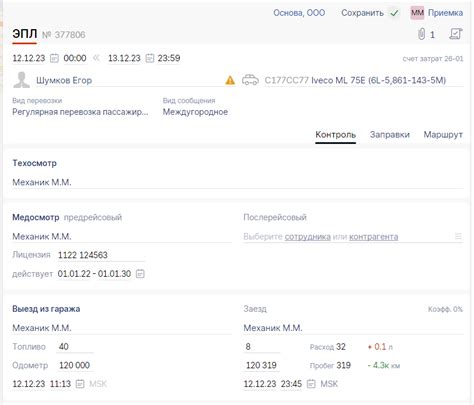The height and width of the screenshot is (405, 474).
Task: Click the контрагента link
Action: [x=374, y=237]
